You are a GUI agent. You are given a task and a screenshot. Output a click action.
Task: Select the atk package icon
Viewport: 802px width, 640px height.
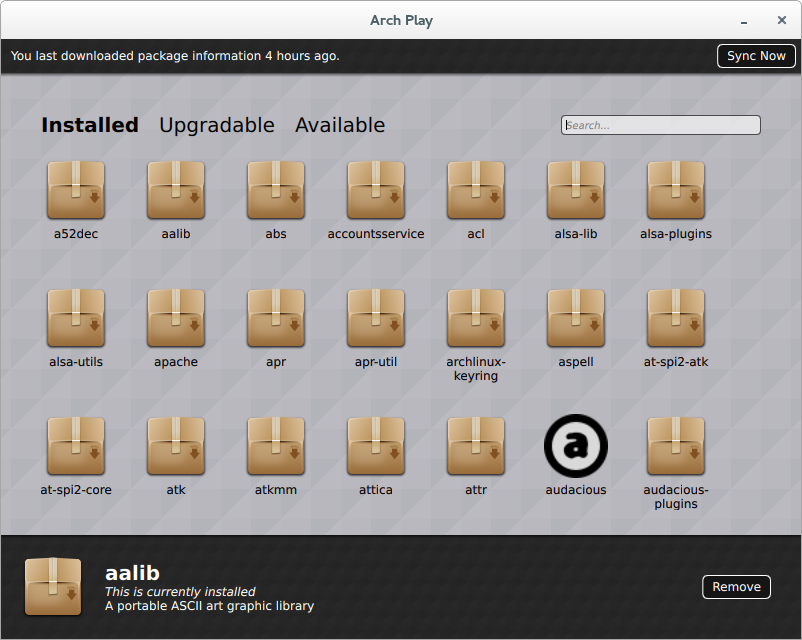(176, 446)
